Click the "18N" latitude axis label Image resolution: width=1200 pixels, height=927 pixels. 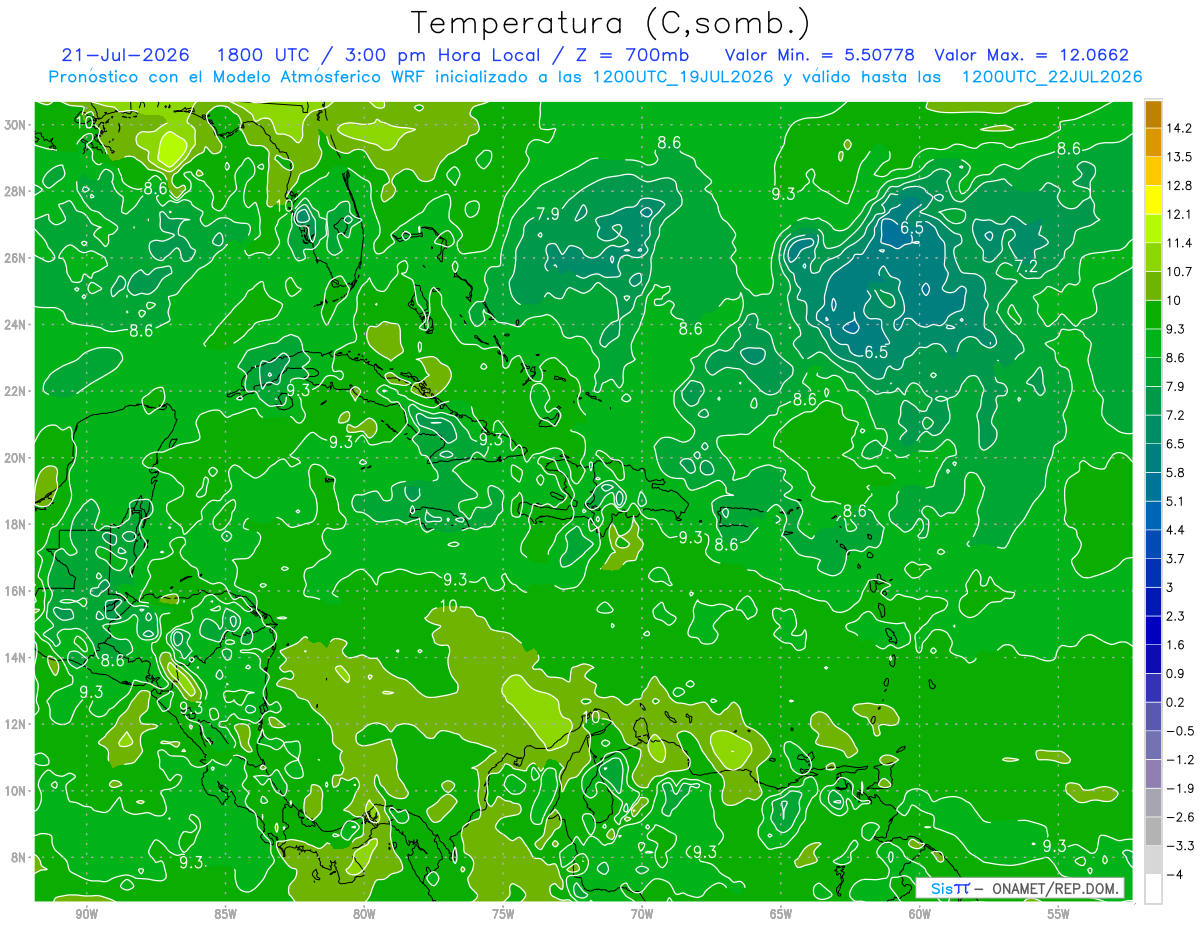pos(15,524)
